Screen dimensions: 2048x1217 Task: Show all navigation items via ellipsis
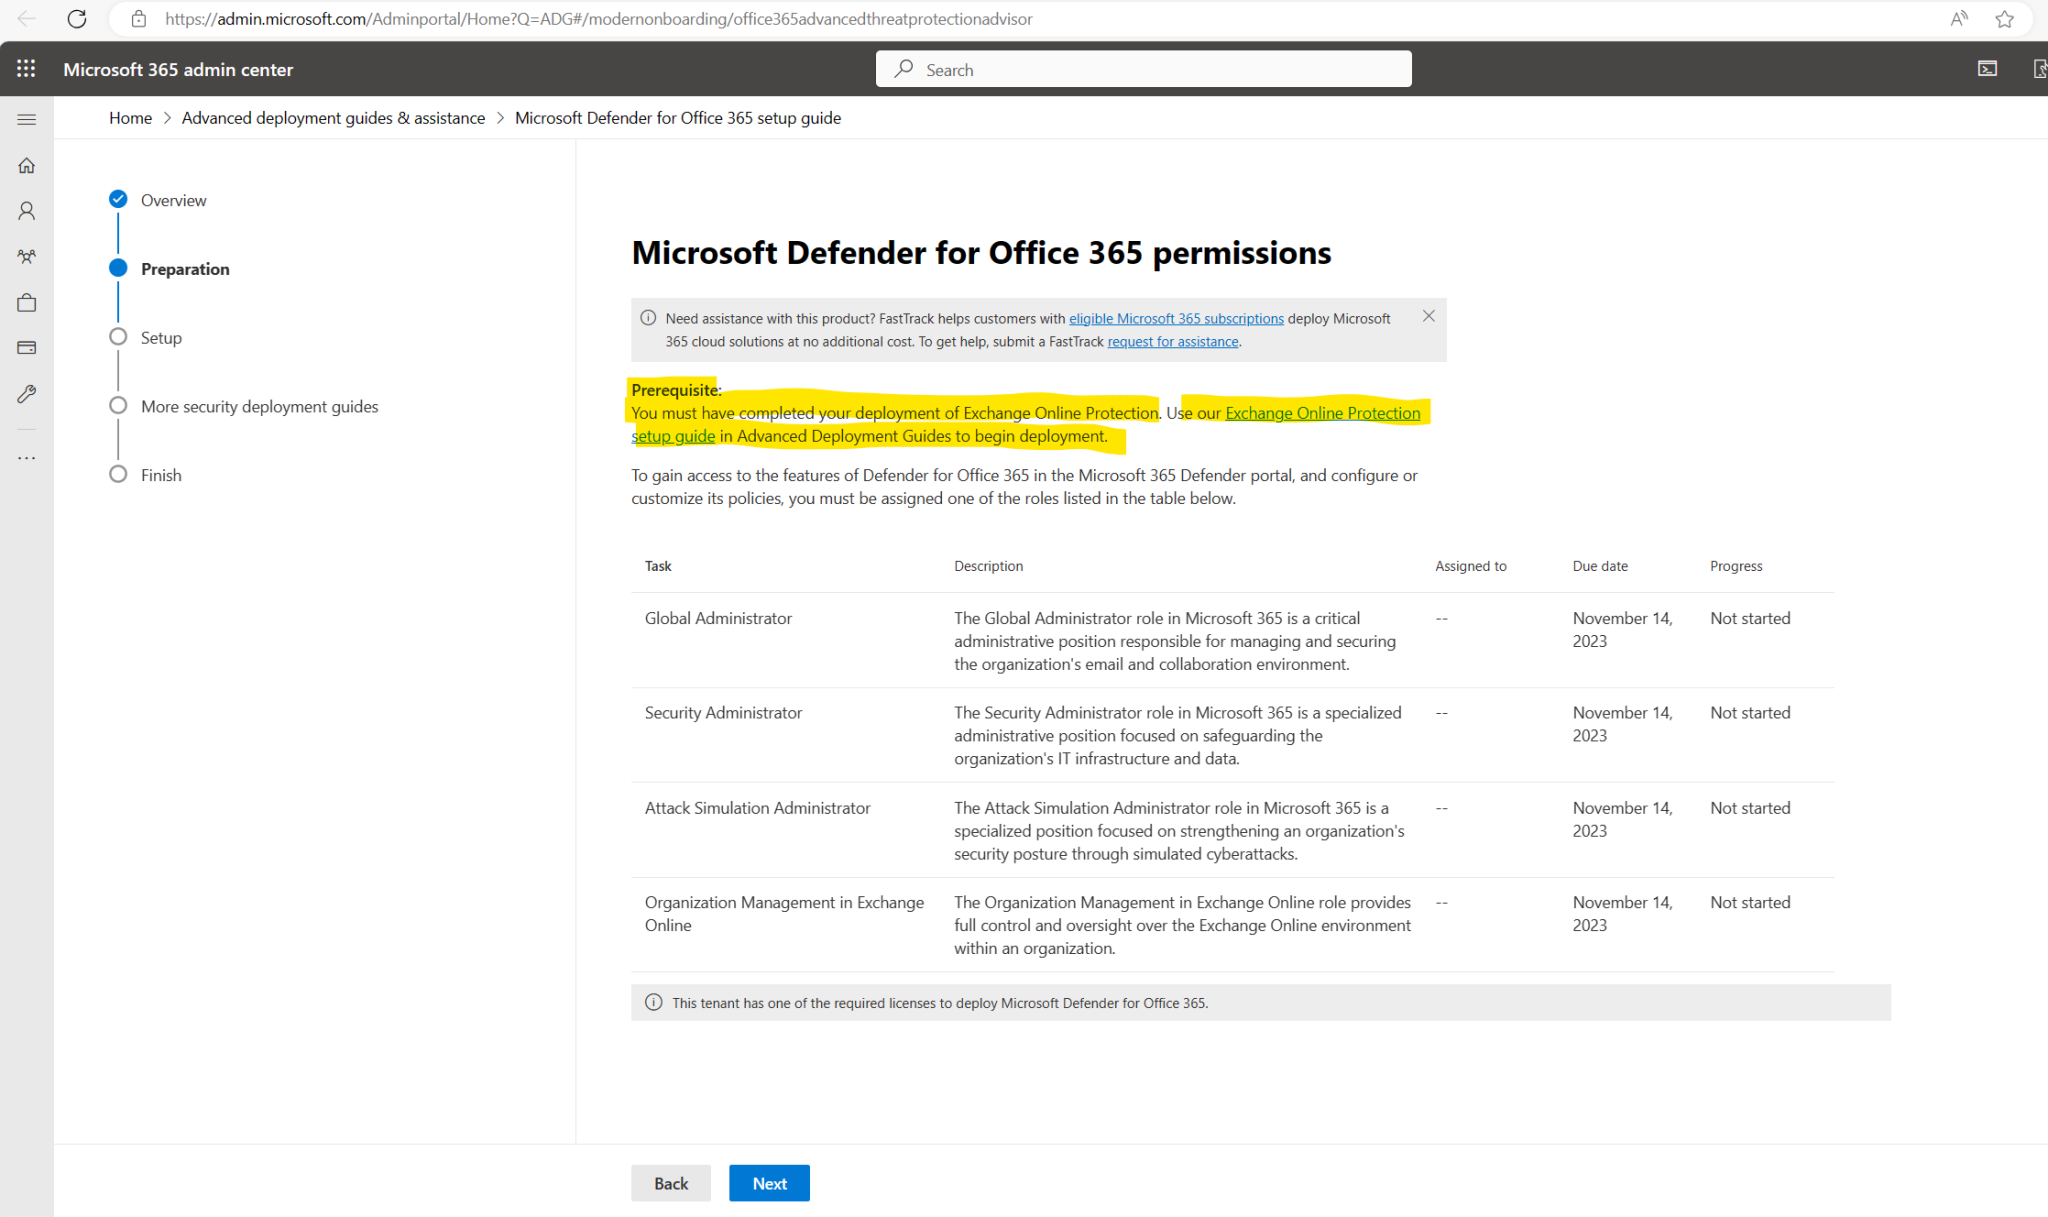(26, 457)
